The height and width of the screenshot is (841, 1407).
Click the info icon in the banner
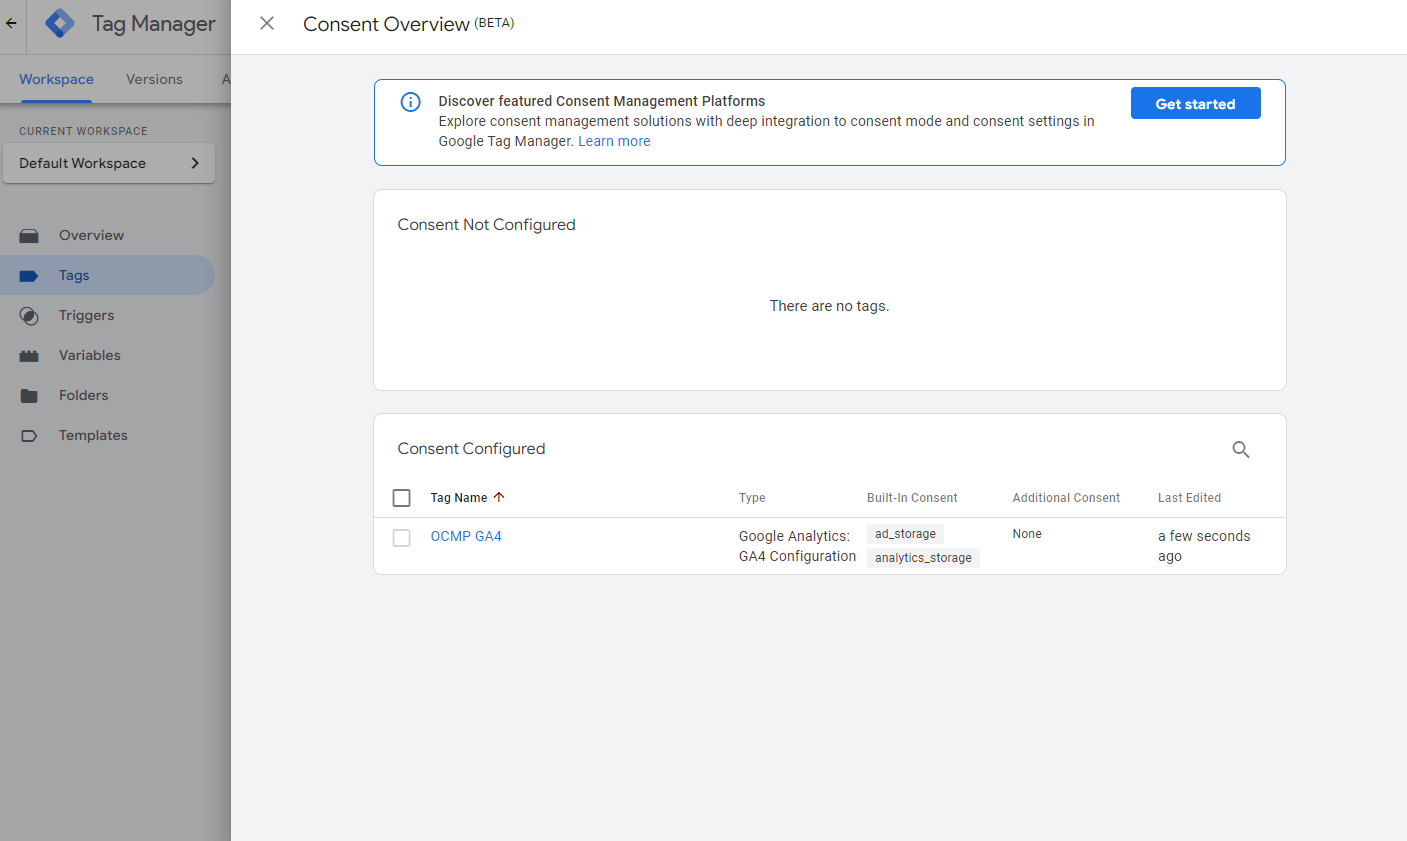click(410, 102)
